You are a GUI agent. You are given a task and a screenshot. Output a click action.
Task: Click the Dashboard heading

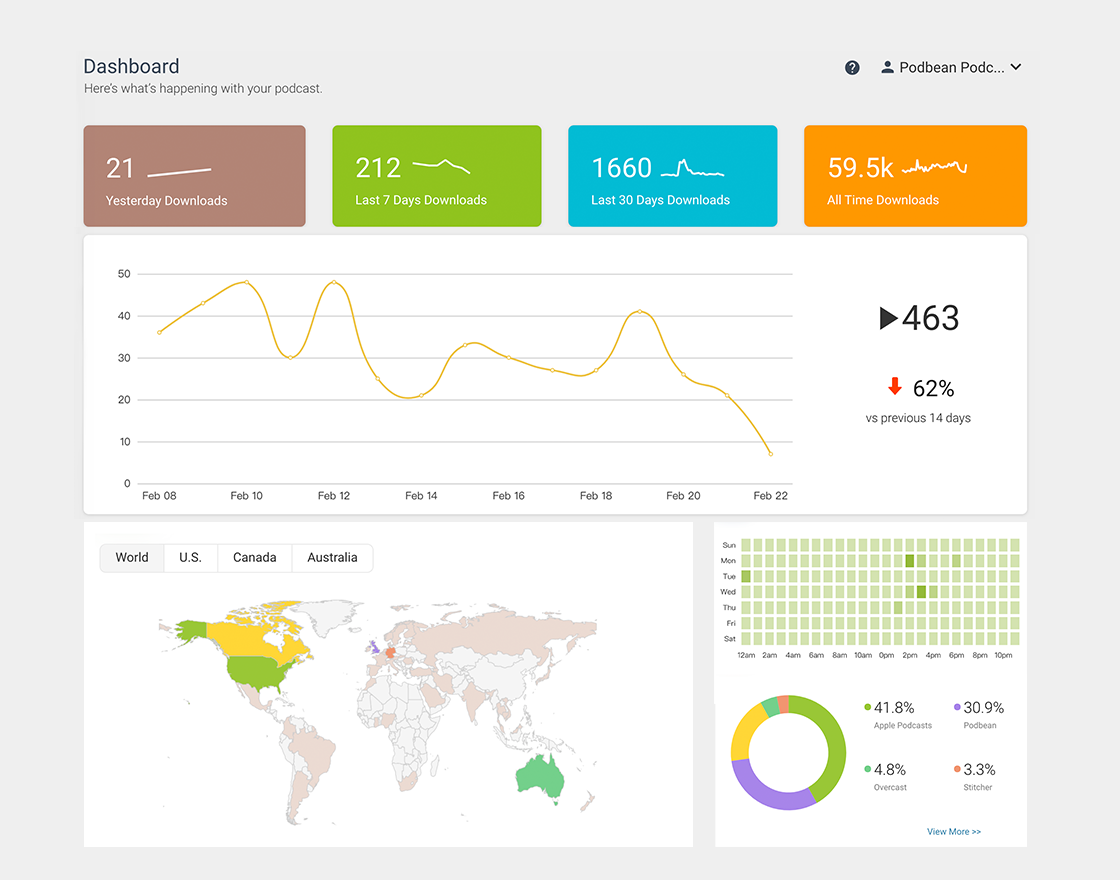[x=131, y=66]
